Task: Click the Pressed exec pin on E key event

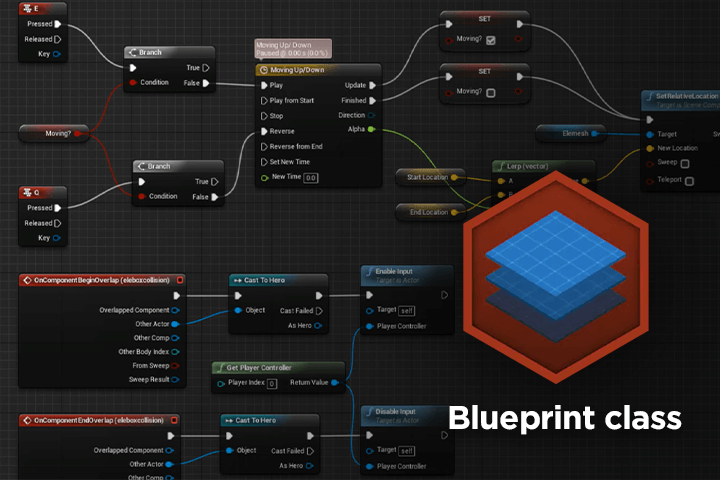Action: pyautogui.click(x=58, y=24)
